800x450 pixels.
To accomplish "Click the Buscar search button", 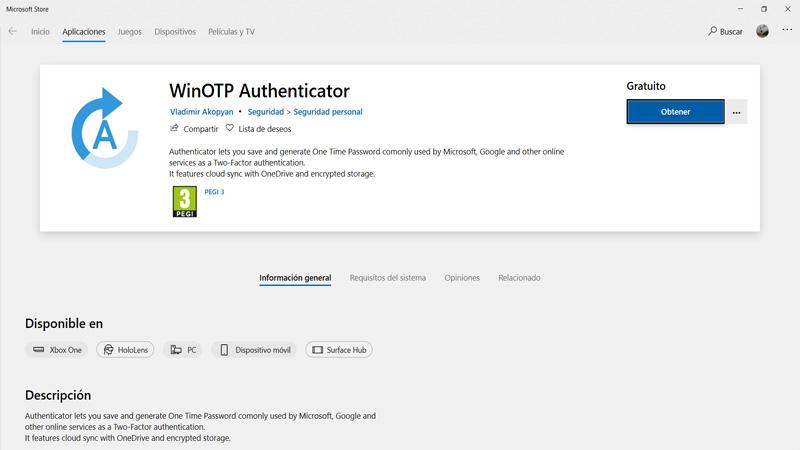I will coord(725,32).
